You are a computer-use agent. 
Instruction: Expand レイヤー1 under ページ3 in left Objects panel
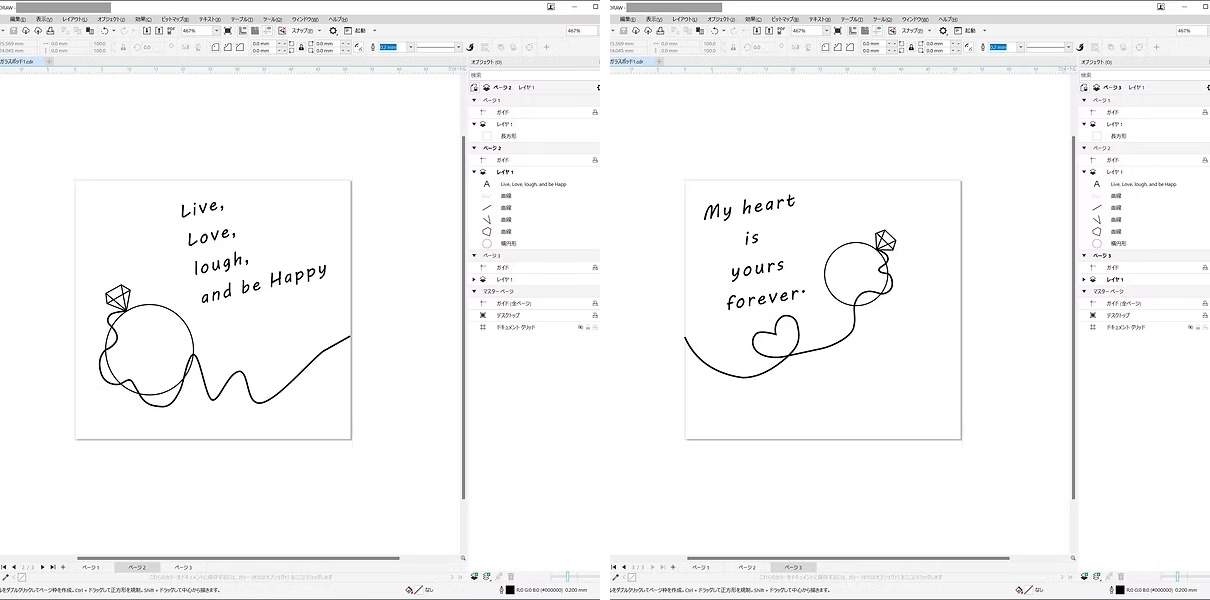[x=474, y=280]
